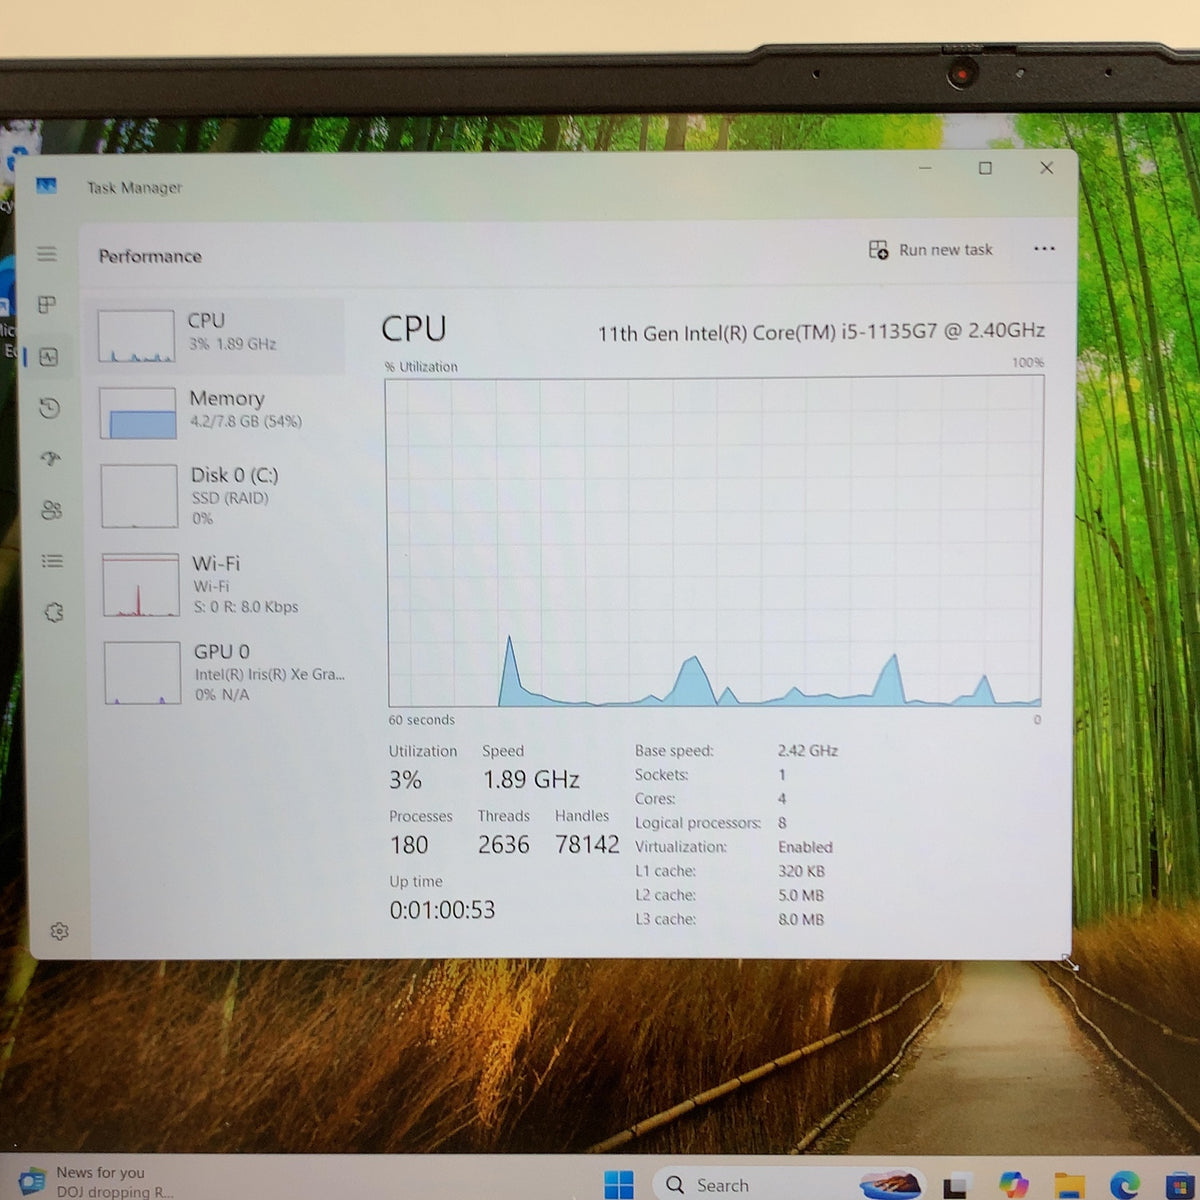Click the Performance page heading
The width and height of the screenshot is (1200, 1200).
tap(150, 256)
